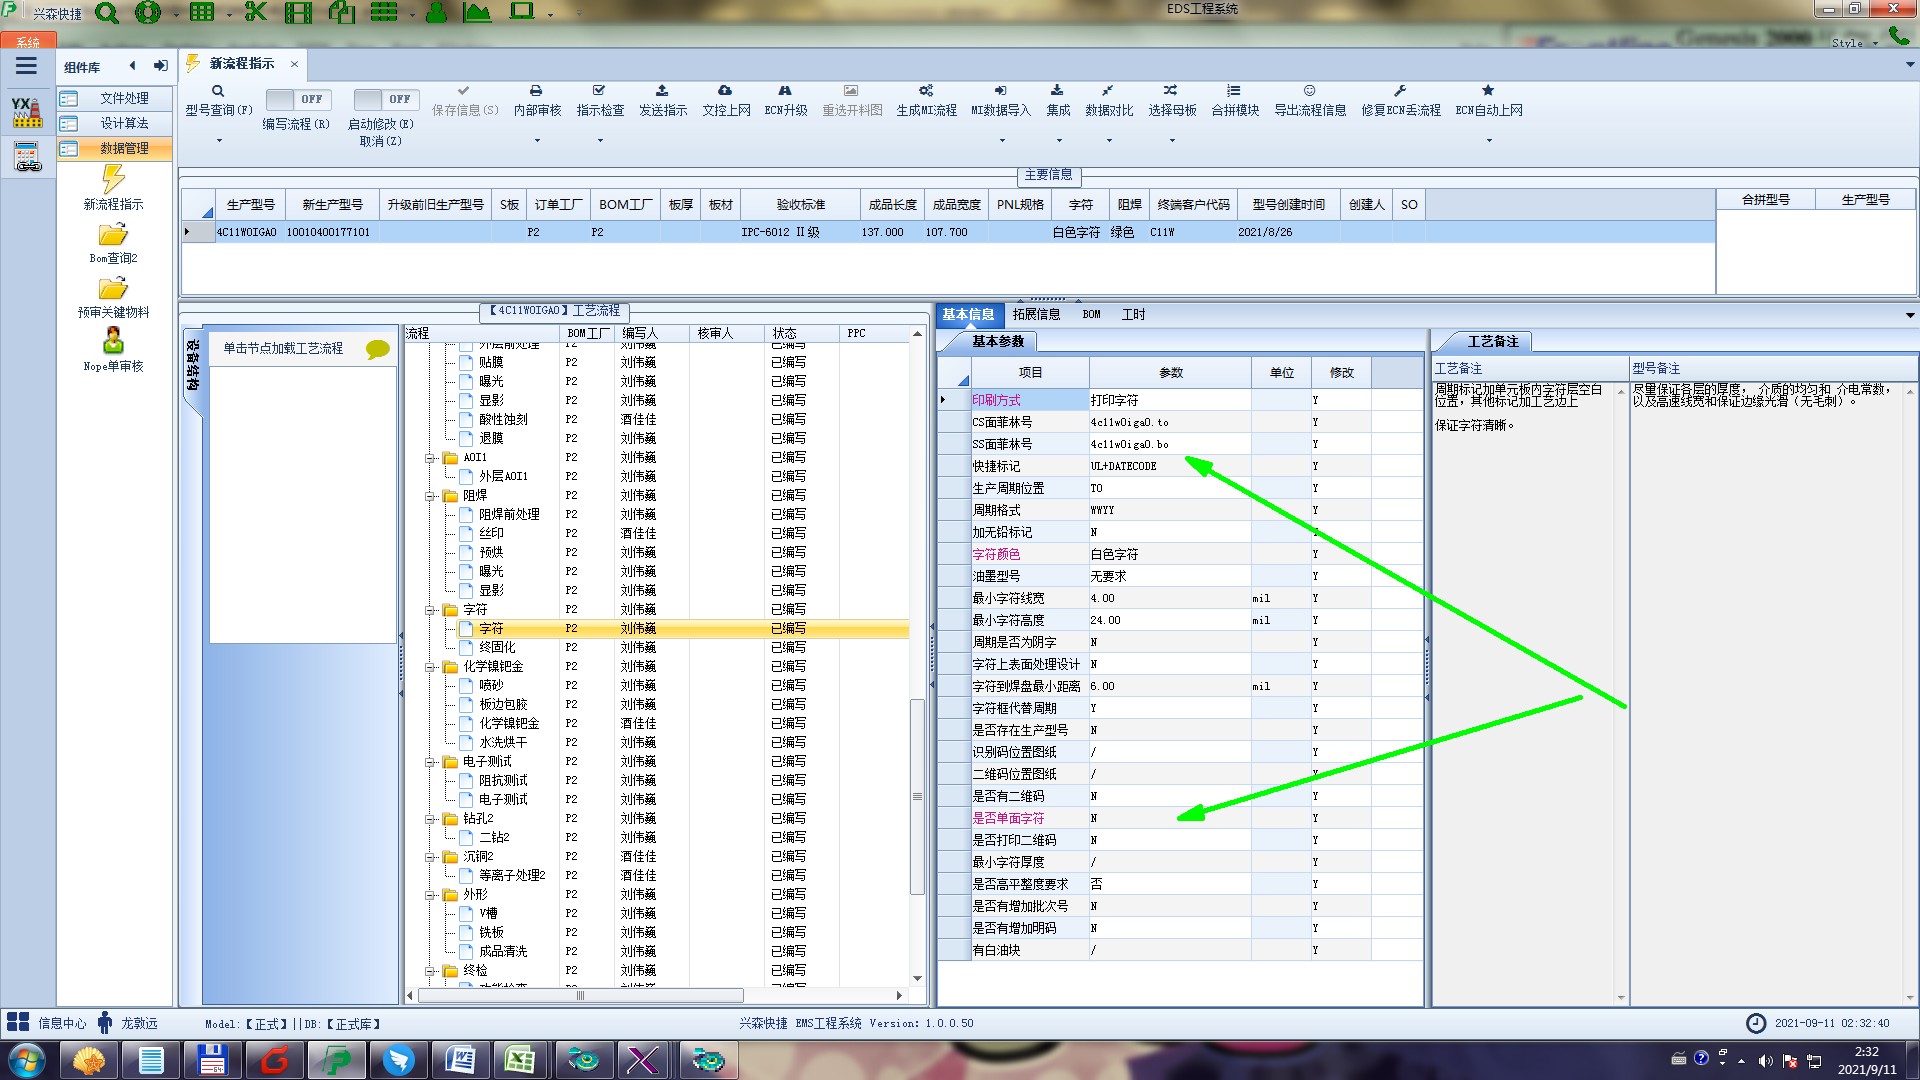Click the 合拼模块 list tool
Viewport: 1920px width, 1080px height.
click(1235, 101)
